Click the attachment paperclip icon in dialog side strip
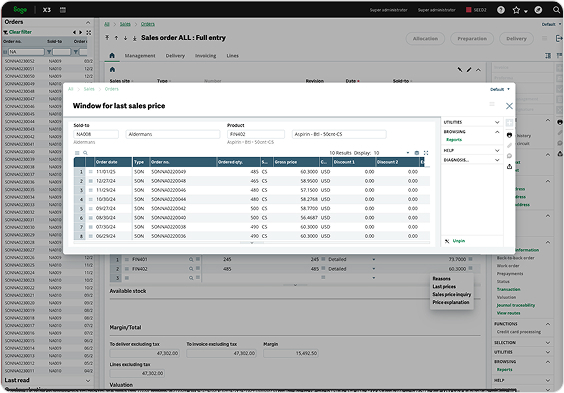This screenshot has width=564, height=393. point(509,145)
